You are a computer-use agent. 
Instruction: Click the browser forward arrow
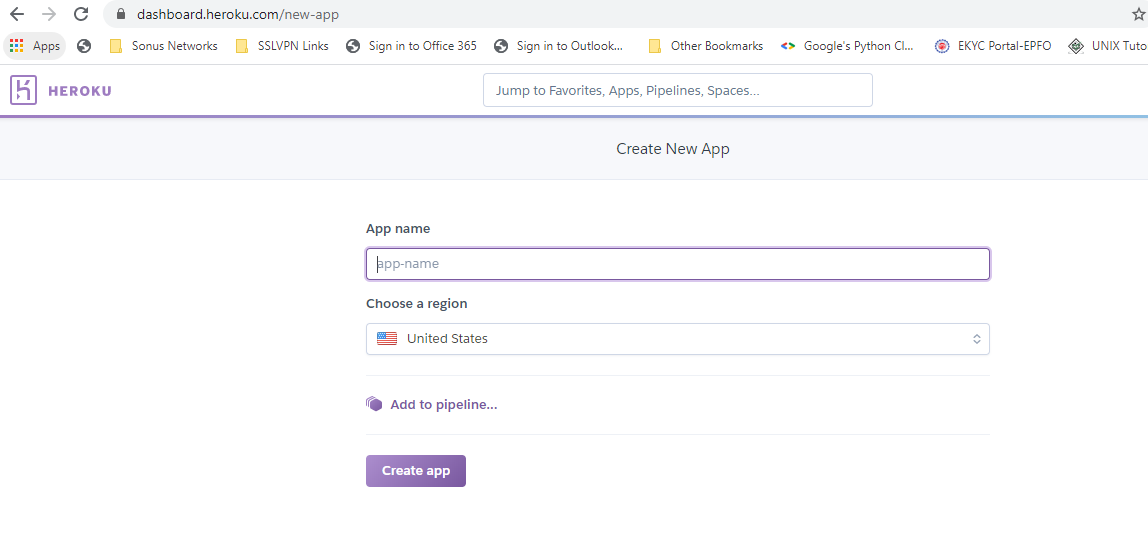coord(49,14)
